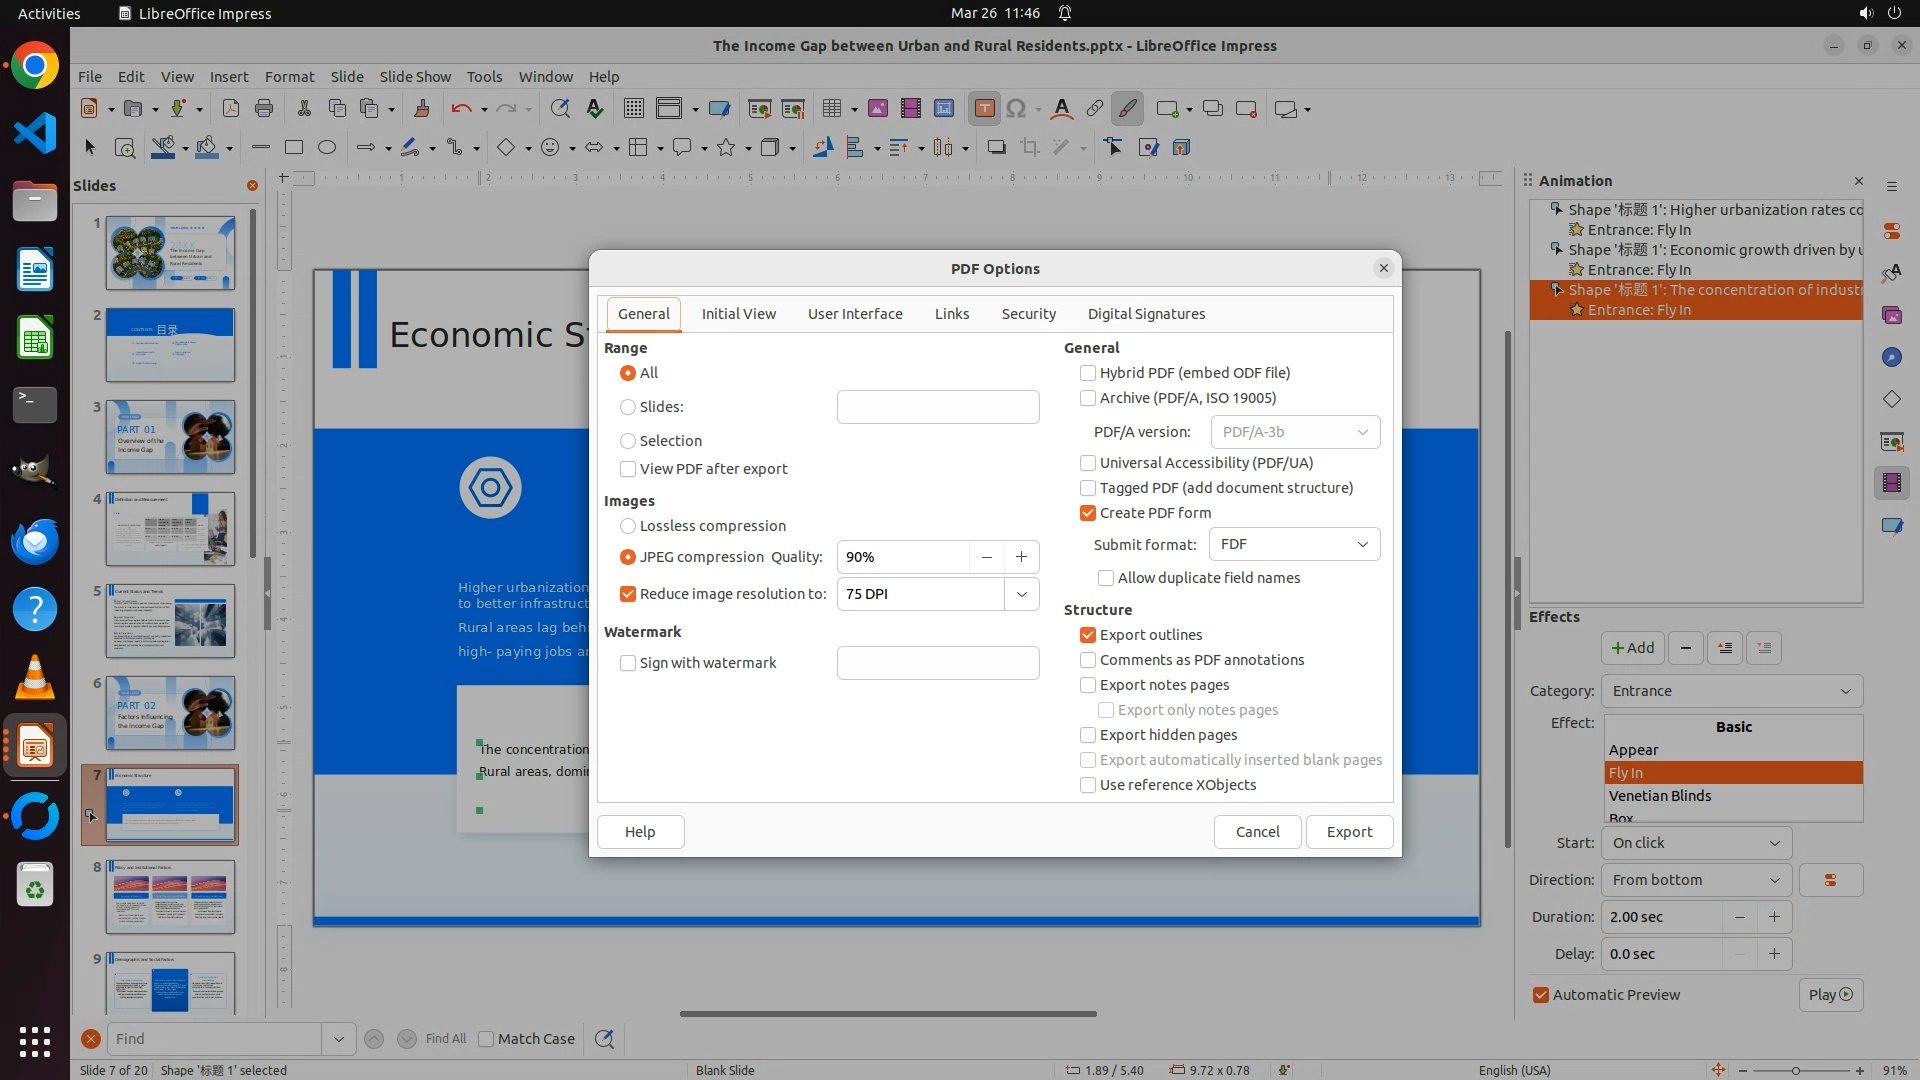Viewport: 1920px width, 1080px height.
Task: Toggle Export outlines checkbox
Action: 1088,635
